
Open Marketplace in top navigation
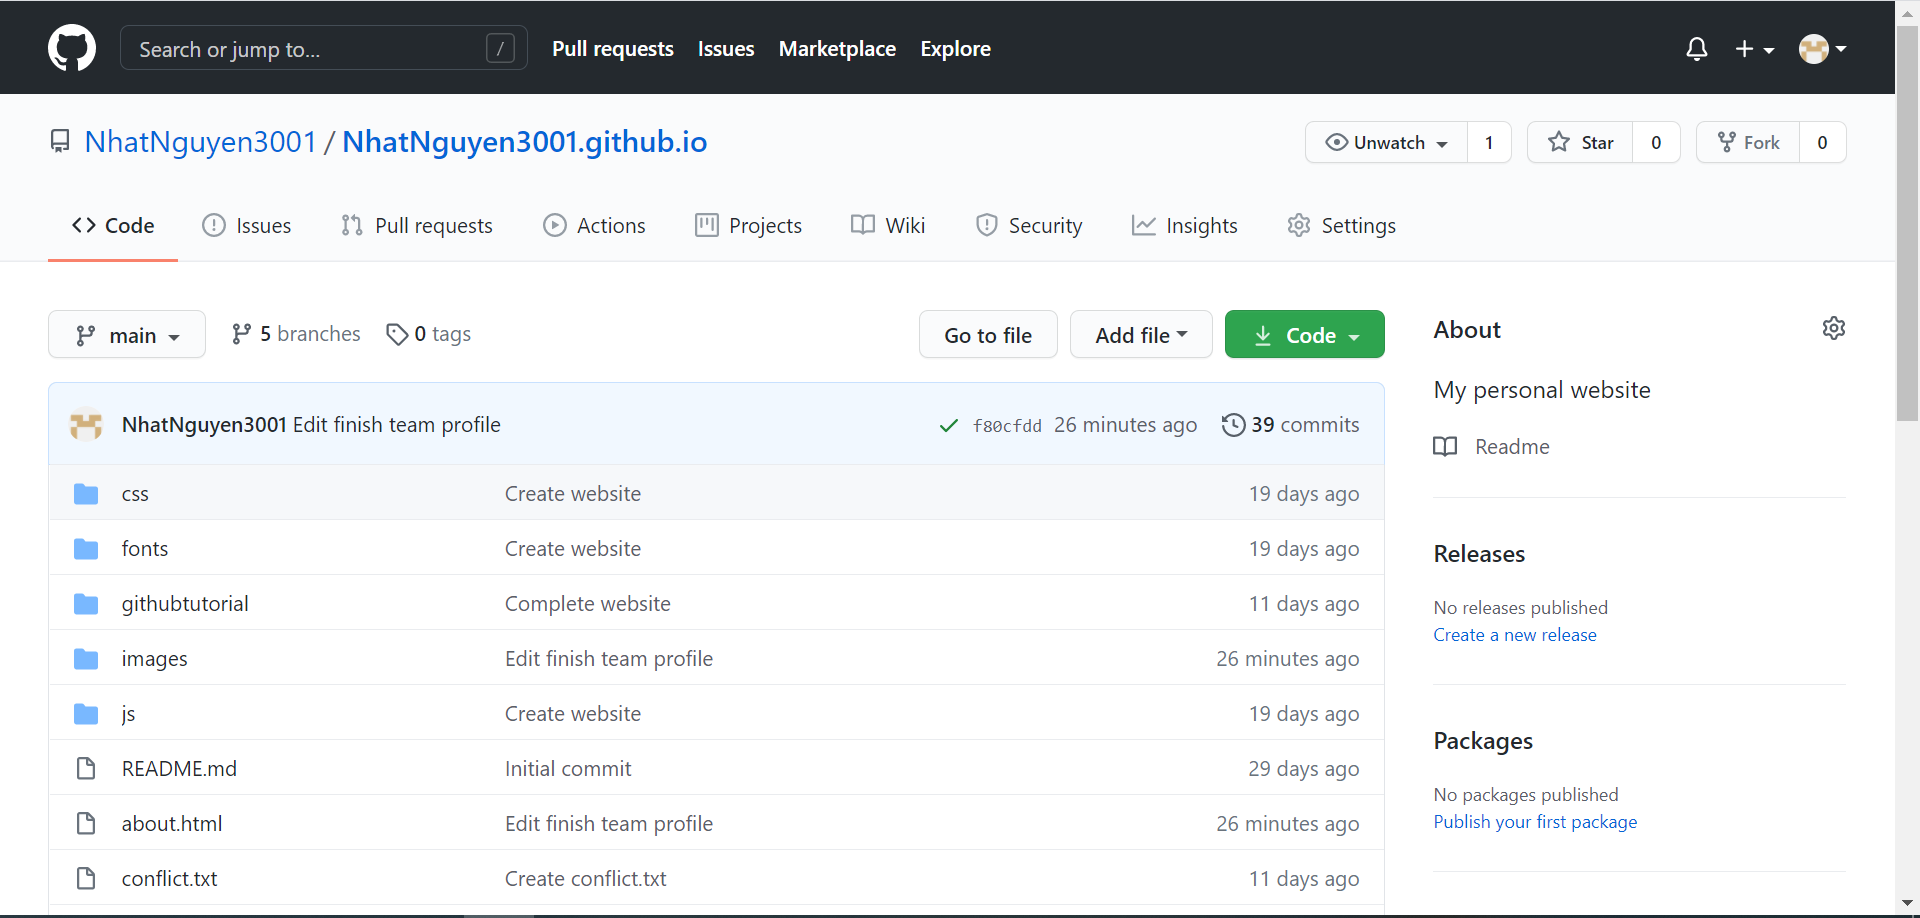(x=837, y=48)
